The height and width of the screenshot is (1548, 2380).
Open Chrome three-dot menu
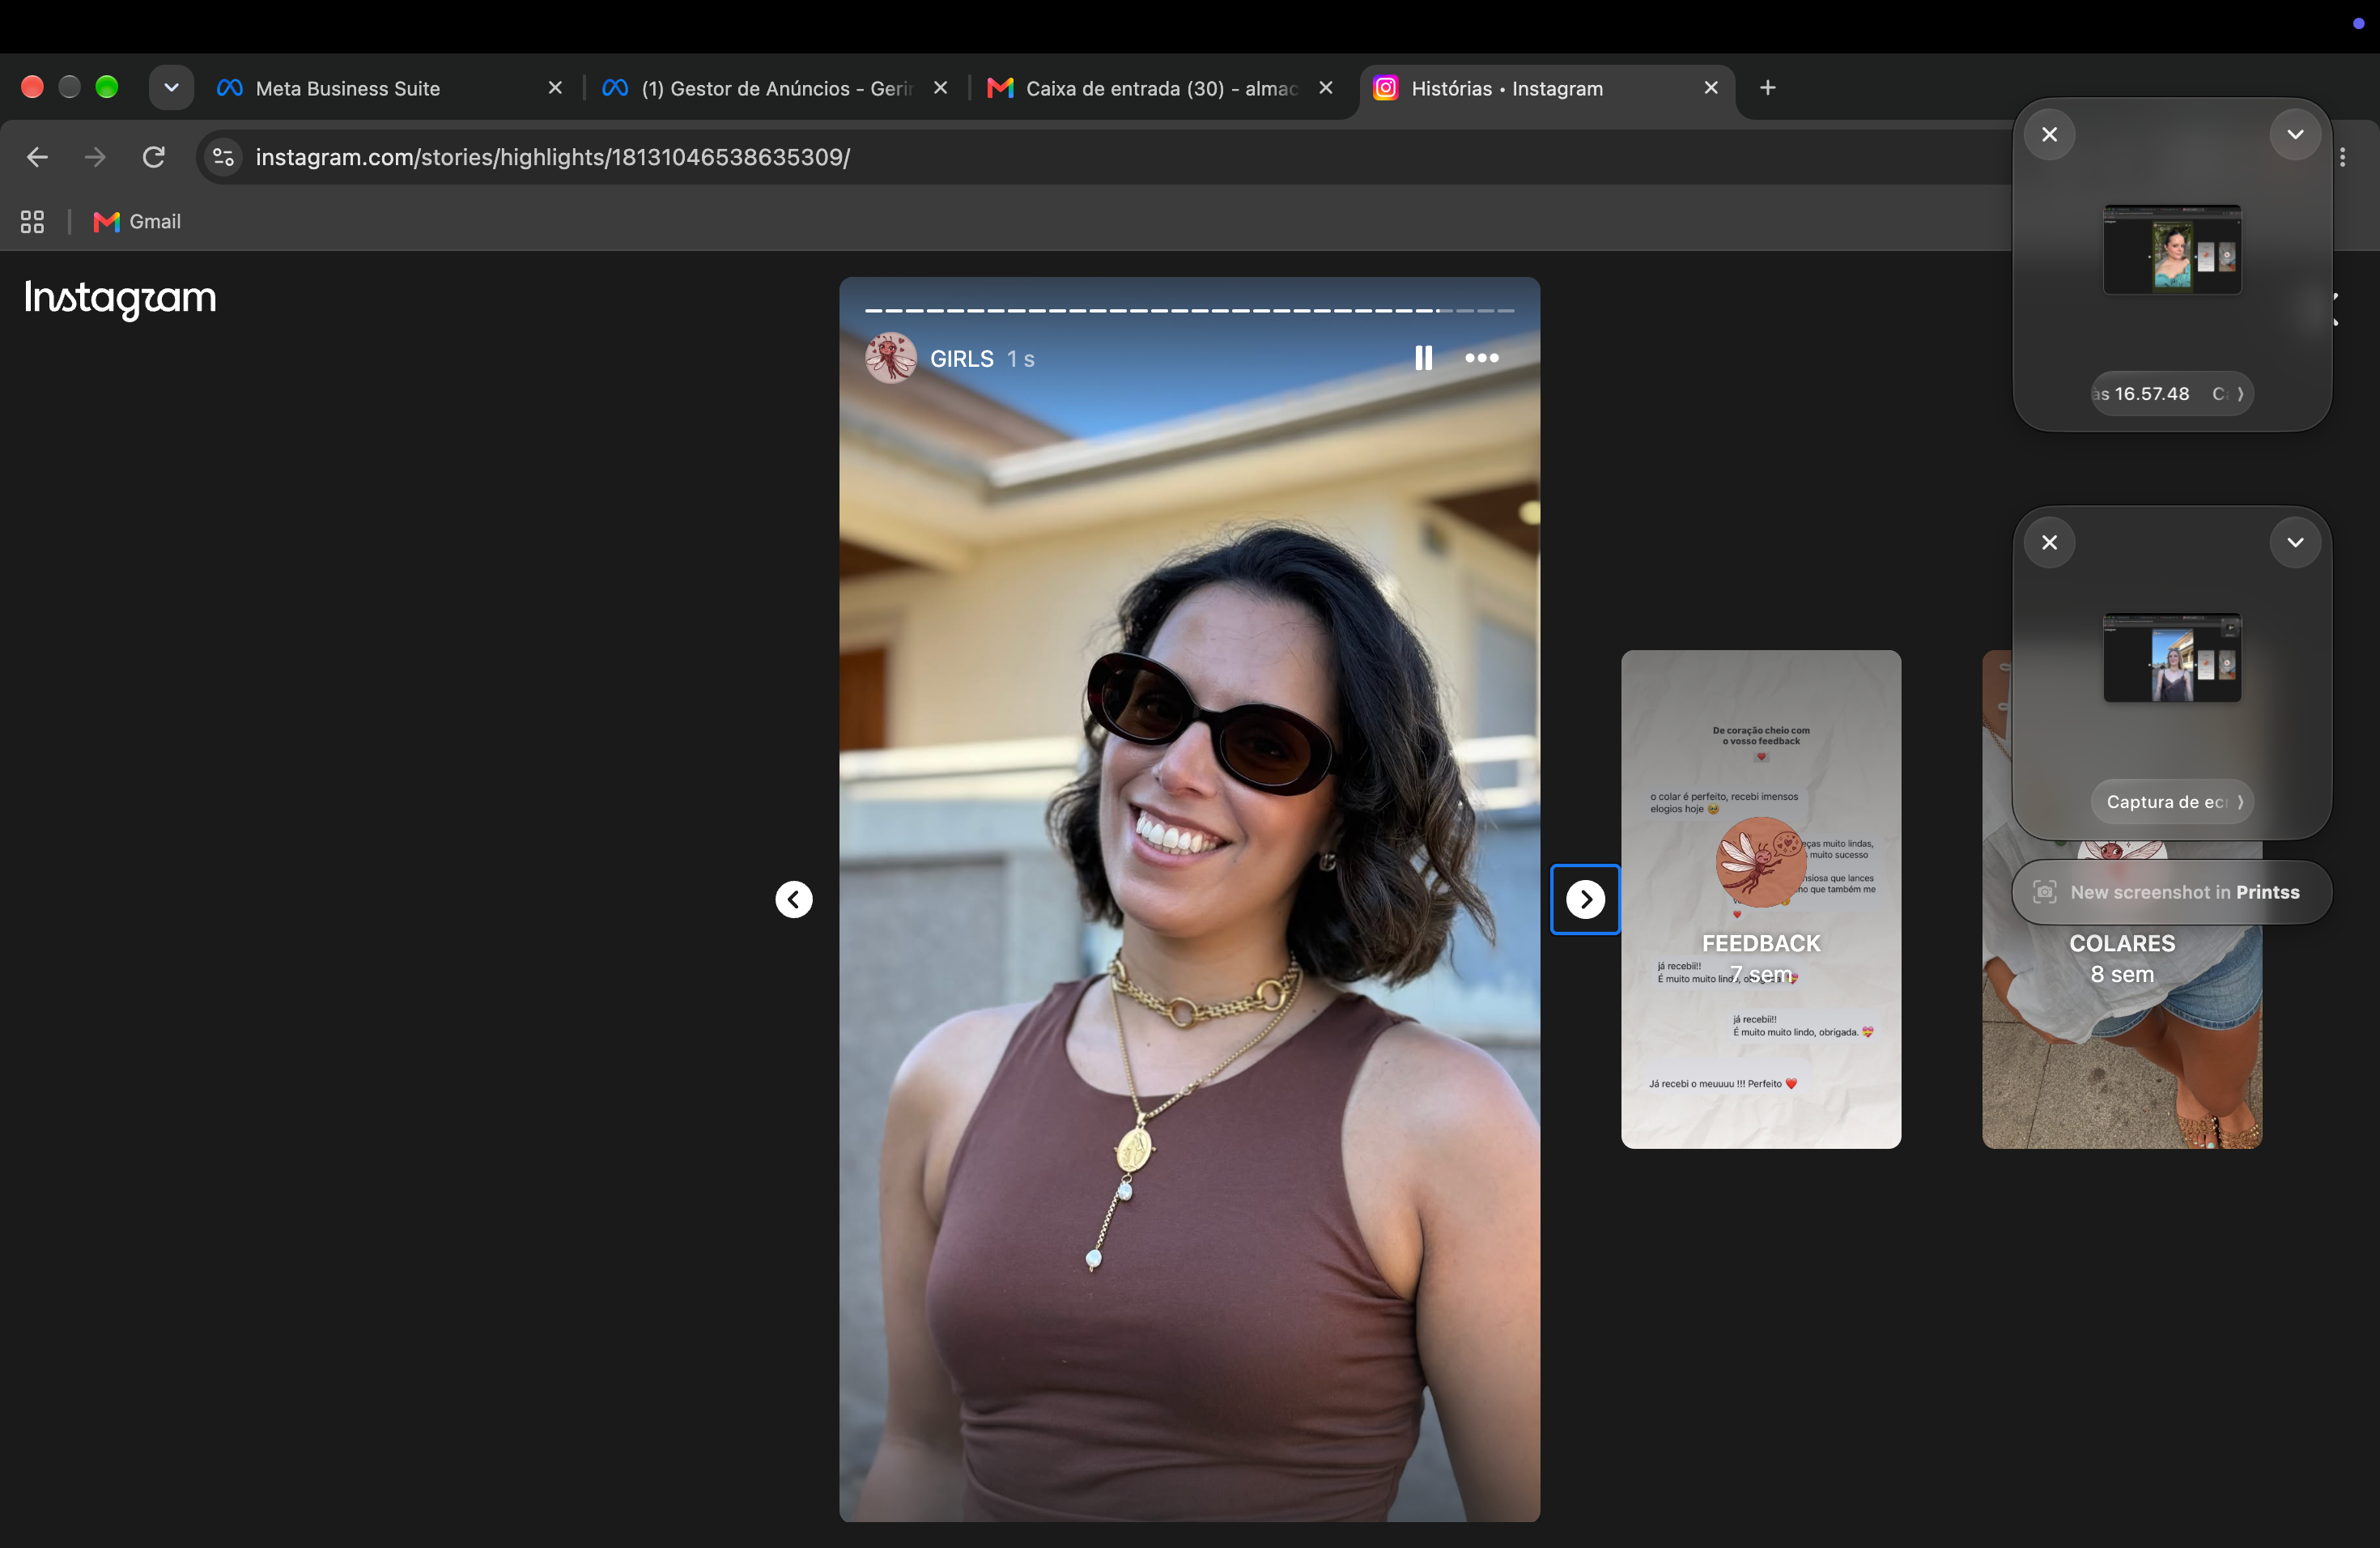[x=2342, y=157]
